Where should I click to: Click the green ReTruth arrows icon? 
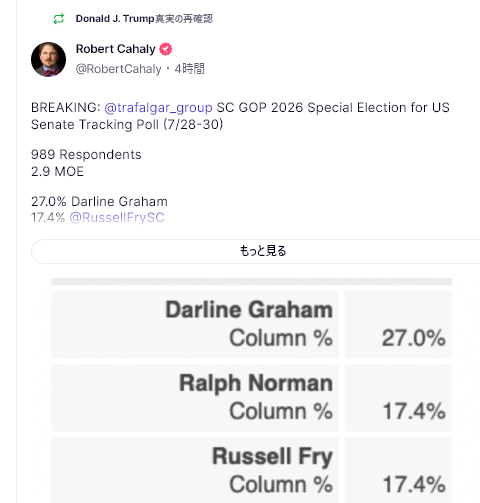(x=59, y=19)
